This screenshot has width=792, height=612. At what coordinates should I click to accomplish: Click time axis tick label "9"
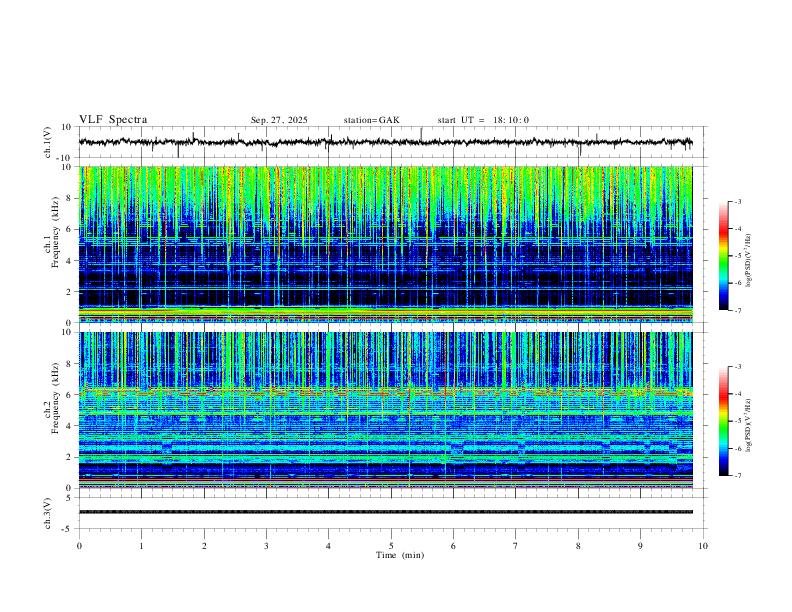(x=640, y=546)
